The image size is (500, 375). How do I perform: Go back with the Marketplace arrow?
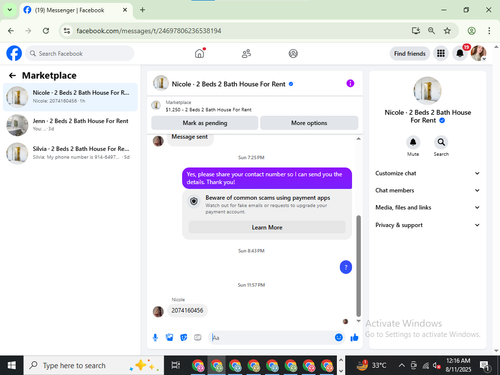click(x=12, y=76)
